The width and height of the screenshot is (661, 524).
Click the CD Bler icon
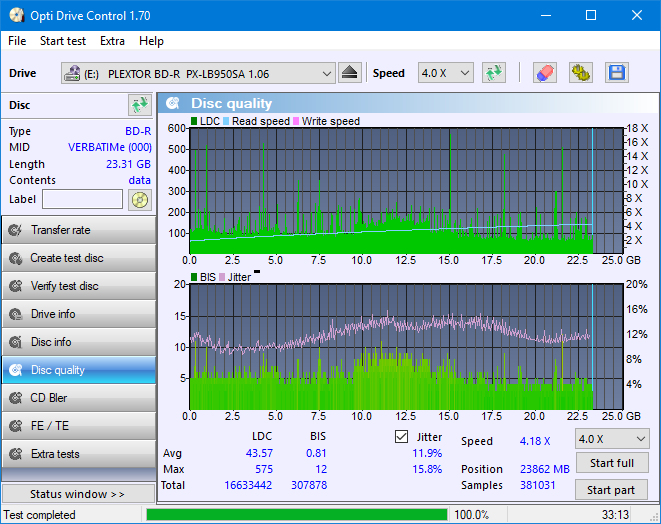click(16, 398)
